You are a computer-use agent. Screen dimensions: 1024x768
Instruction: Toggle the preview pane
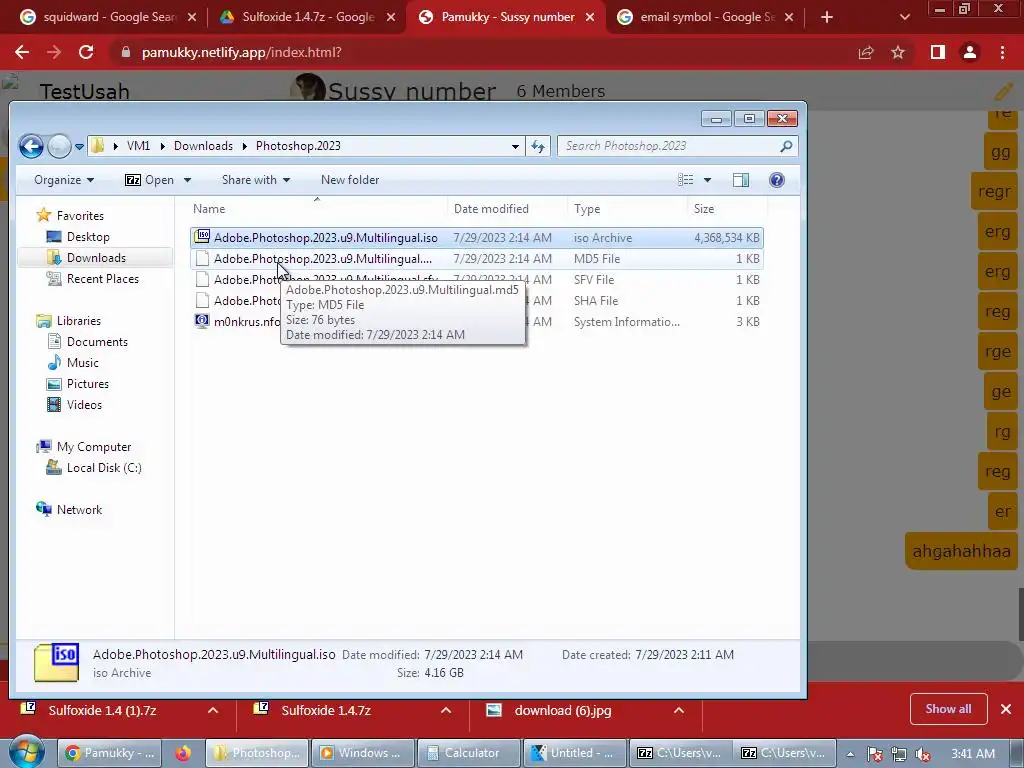click(741, 180)
